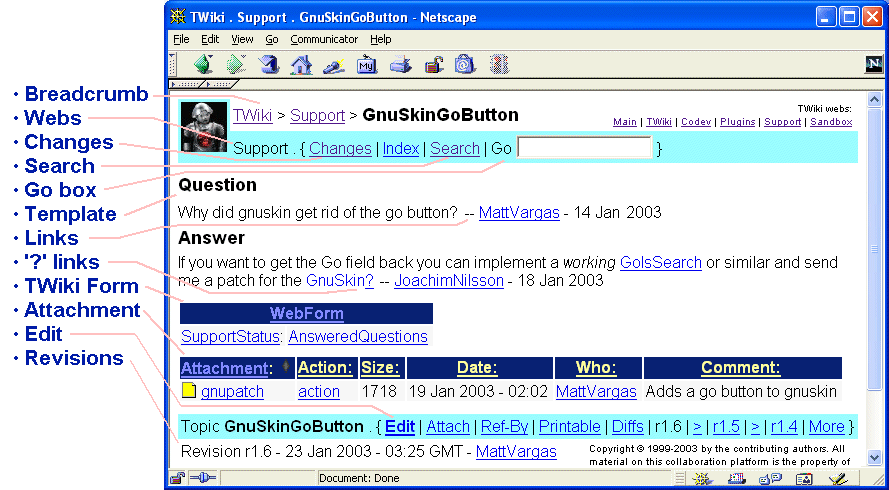
Task: Click inside the Go text box
Action: [584, 148]
